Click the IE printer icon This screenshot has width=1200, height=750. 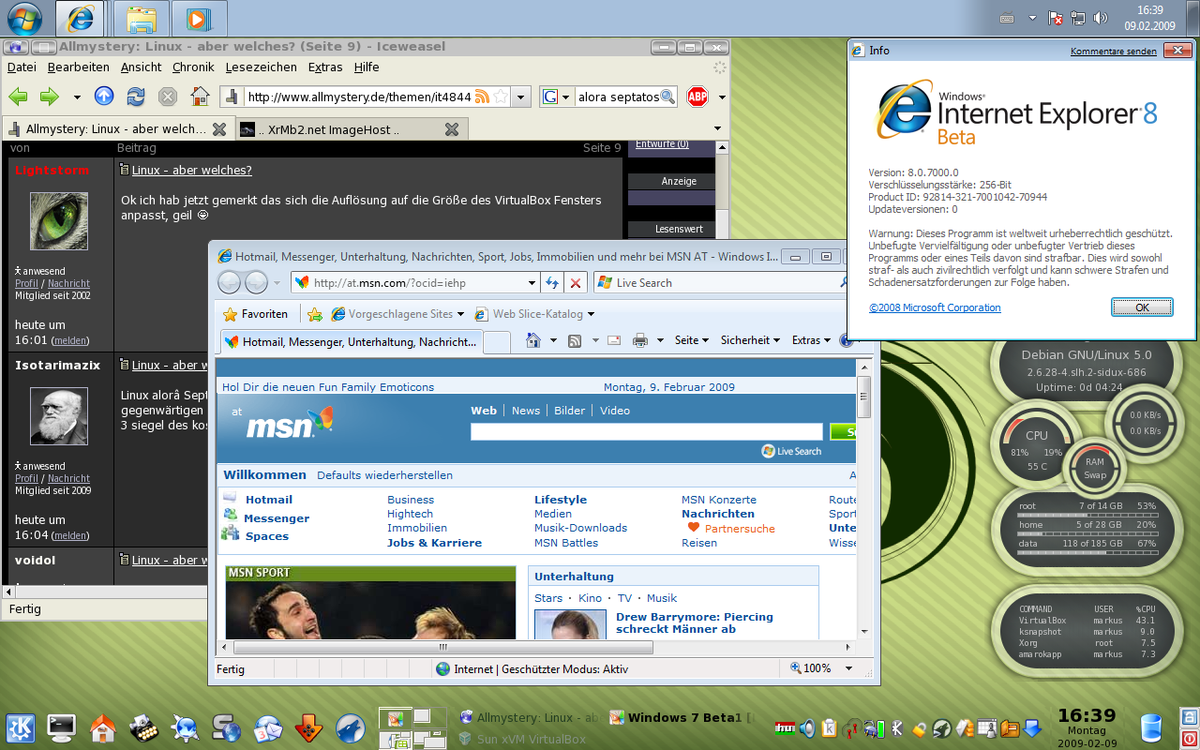tap(640, 340)
